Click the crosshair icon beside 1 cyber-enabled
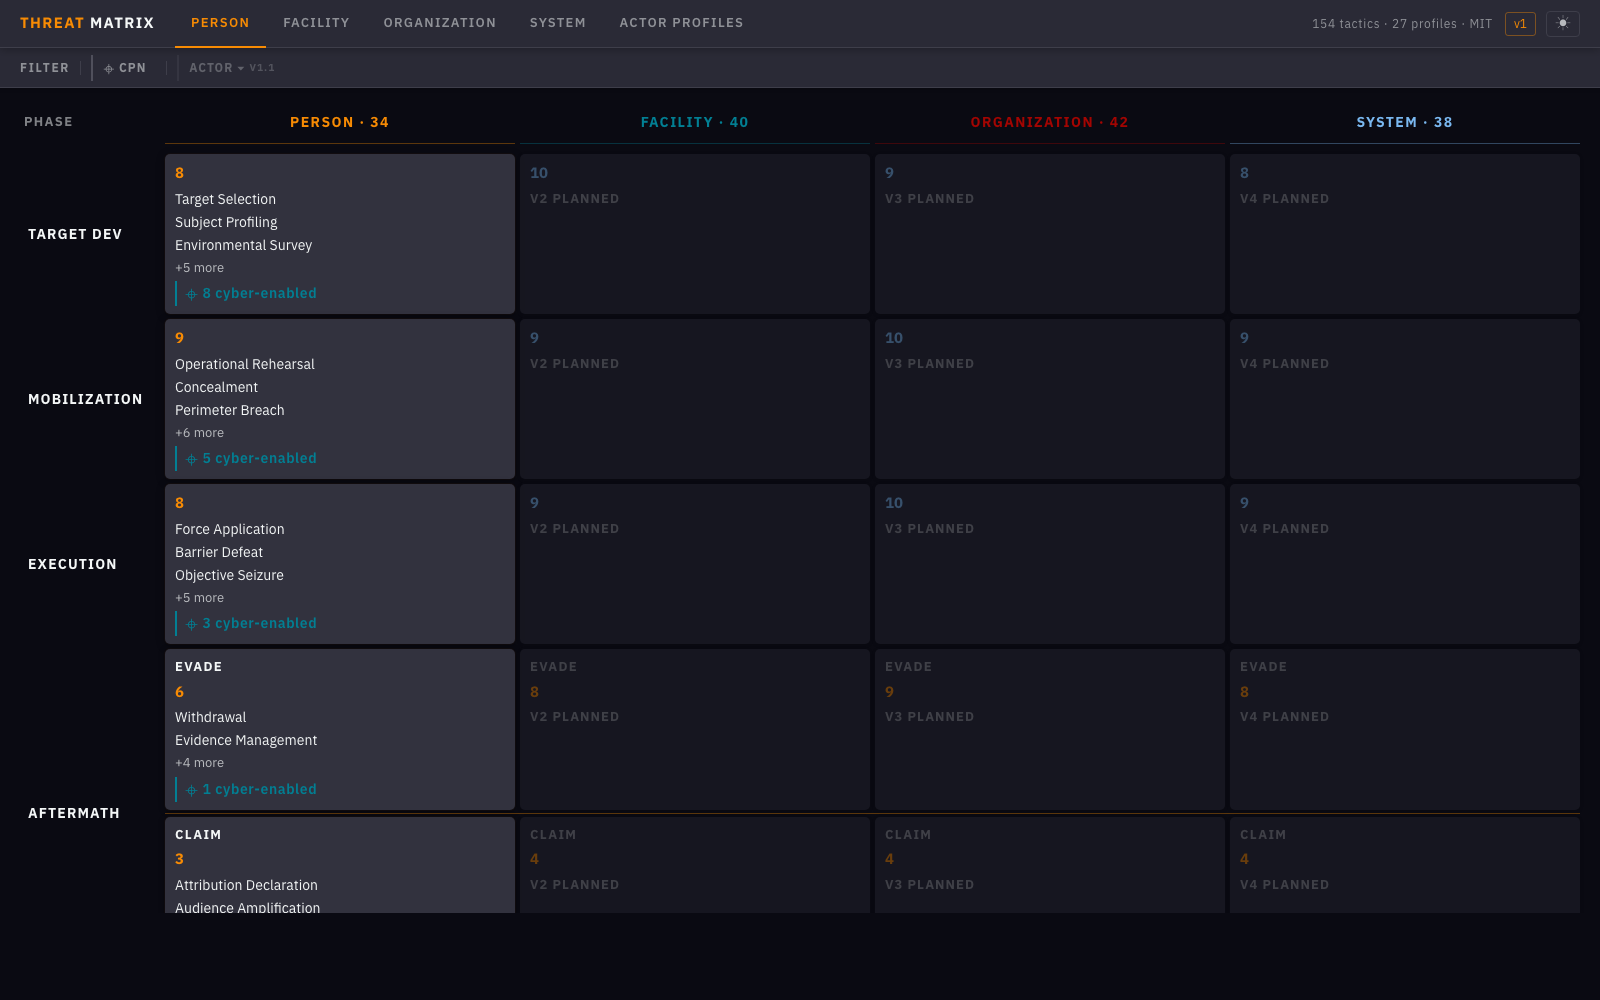 (x=191, y=790)
